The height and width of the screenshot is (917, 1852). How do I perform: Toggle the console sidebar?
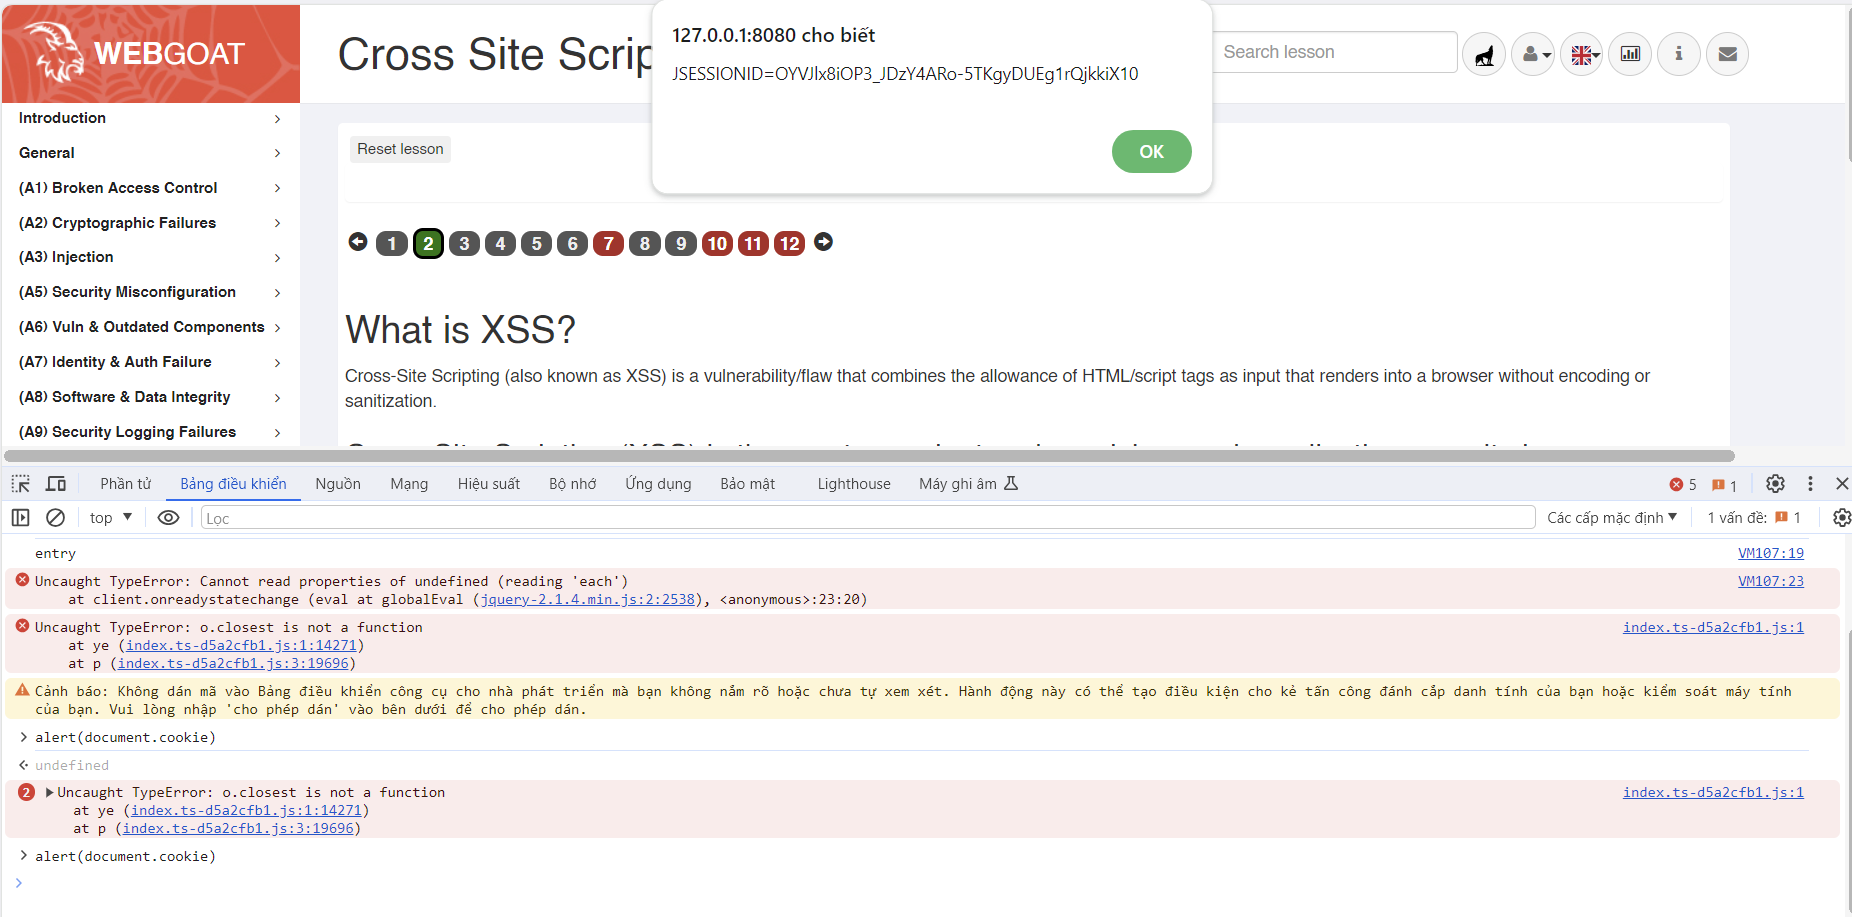point(20,517)
